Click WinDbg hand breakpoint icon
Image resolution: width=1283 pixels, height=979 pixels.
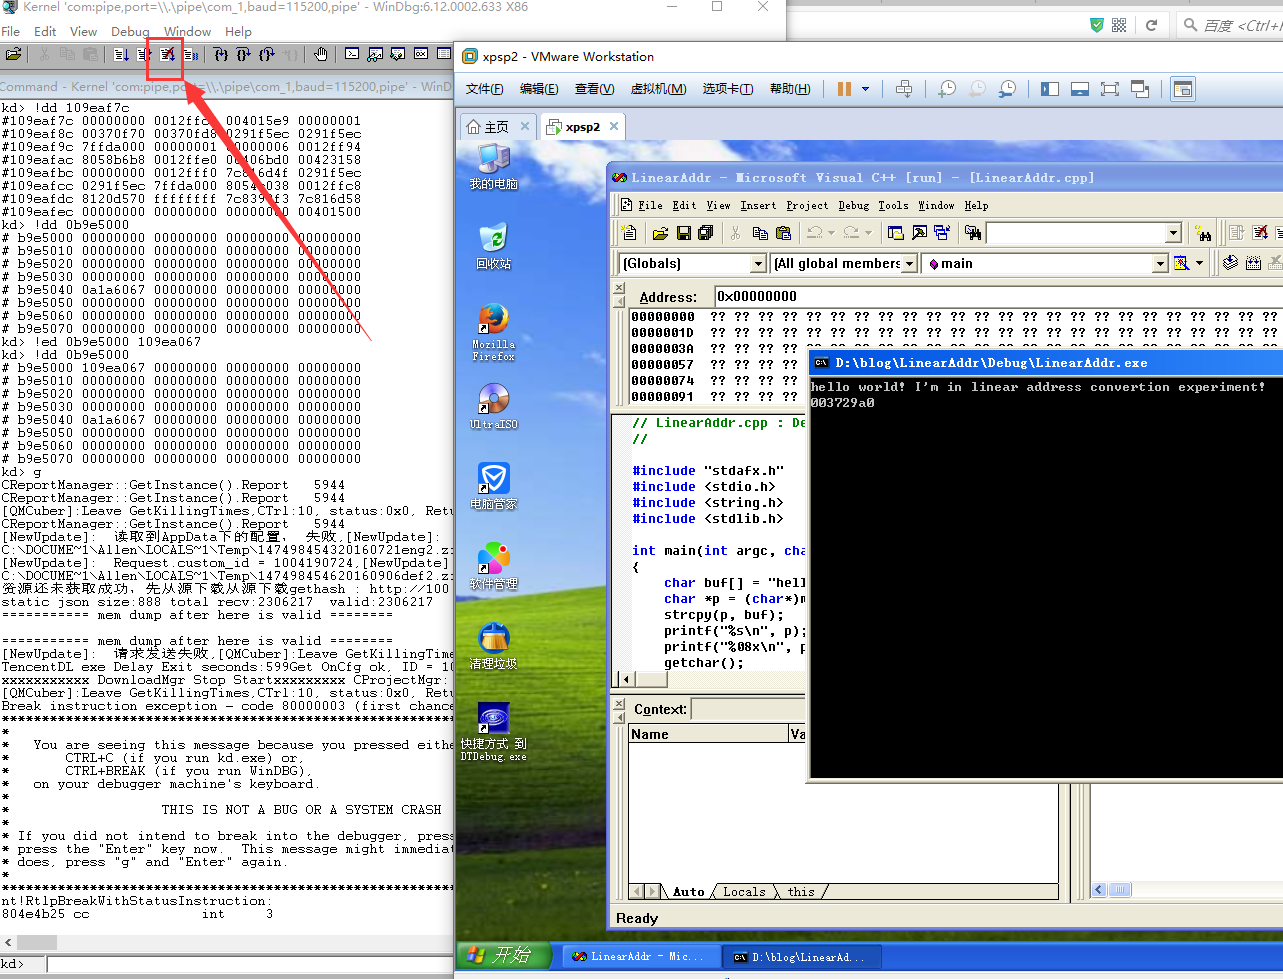click(x=320, y=54)
